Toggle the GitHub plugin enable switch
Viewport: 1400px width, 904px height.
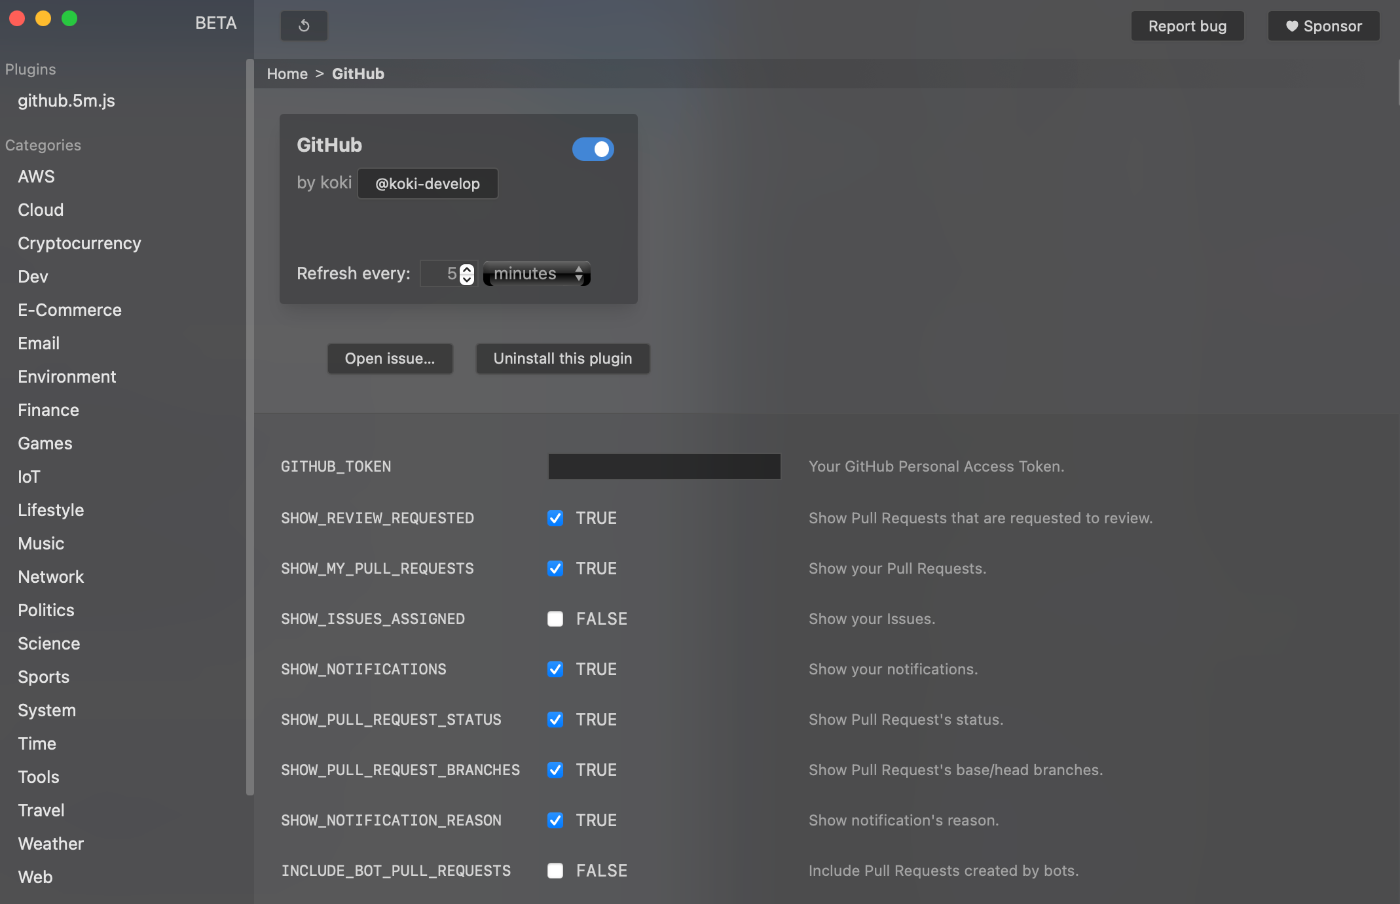(593, 149)
